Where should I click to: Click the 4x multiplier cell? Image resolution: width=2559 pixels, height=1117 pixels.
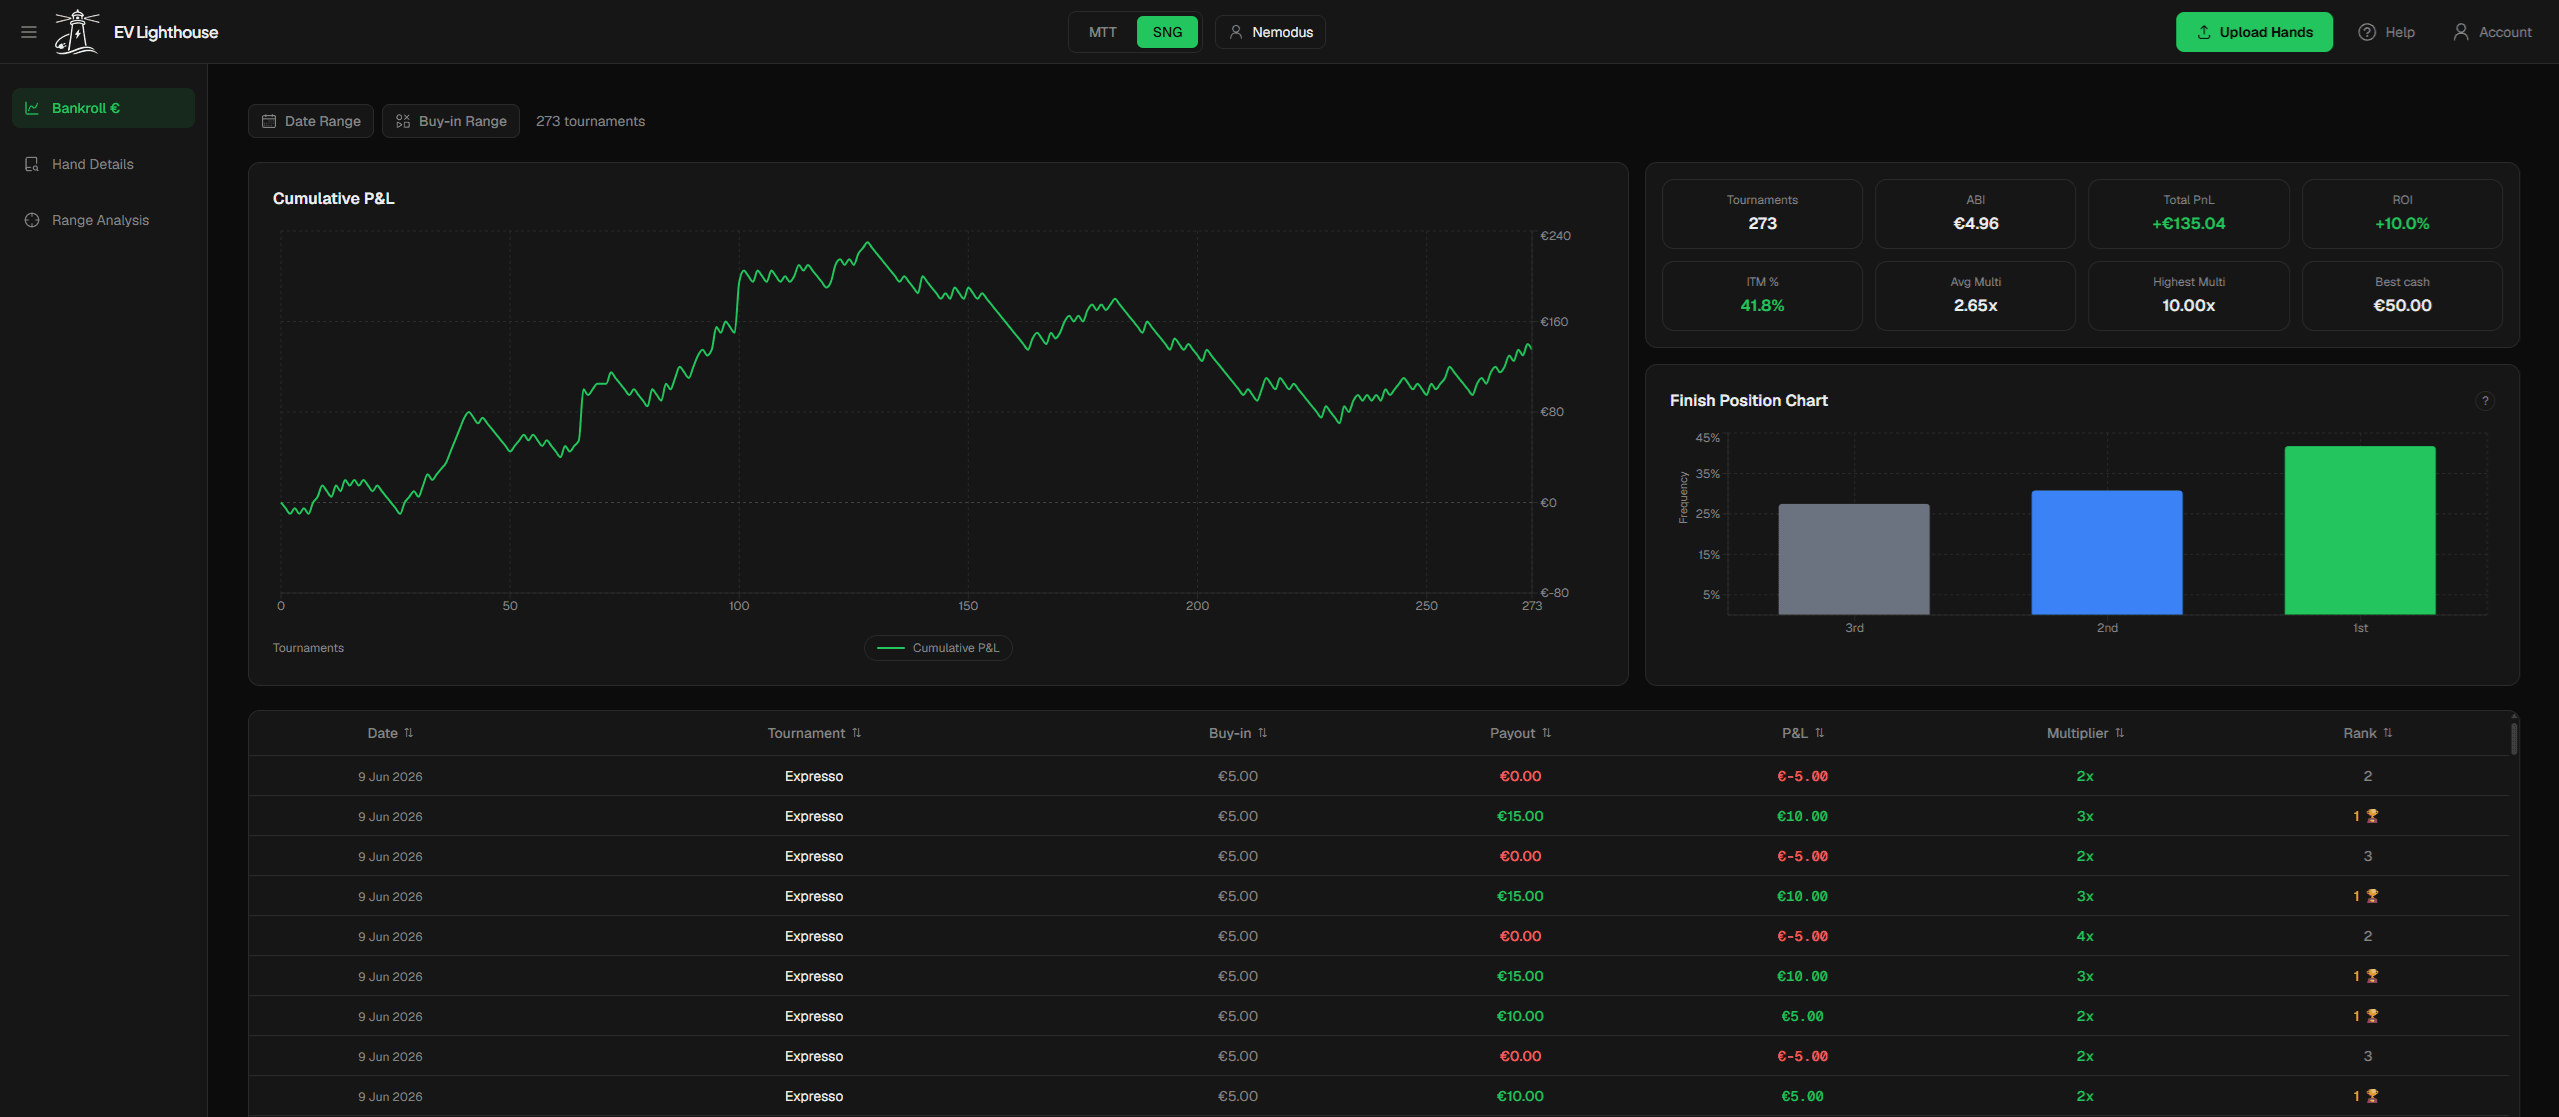2085,936
